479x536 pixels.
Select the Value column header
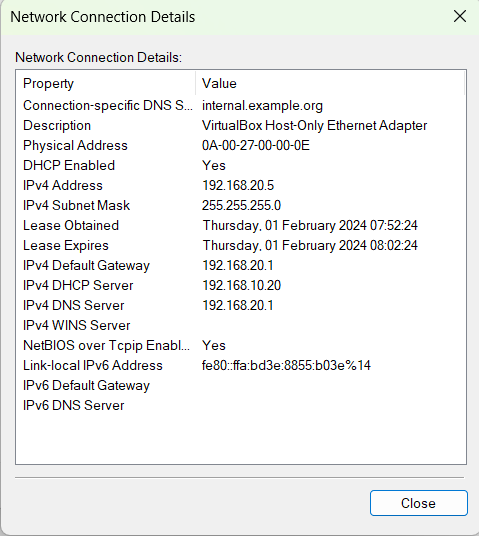[x=330, y=83]
